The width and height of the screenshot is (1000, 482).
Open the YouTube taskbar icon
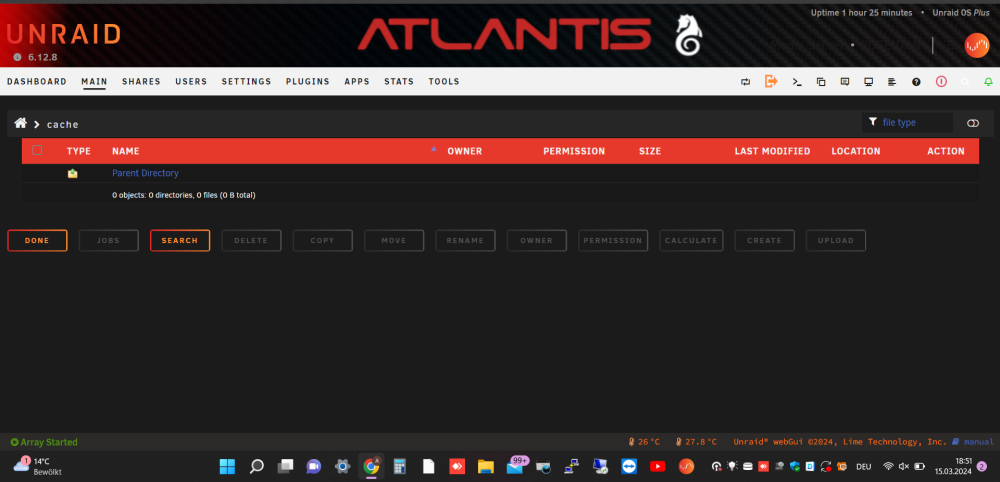tap(658, 466)
